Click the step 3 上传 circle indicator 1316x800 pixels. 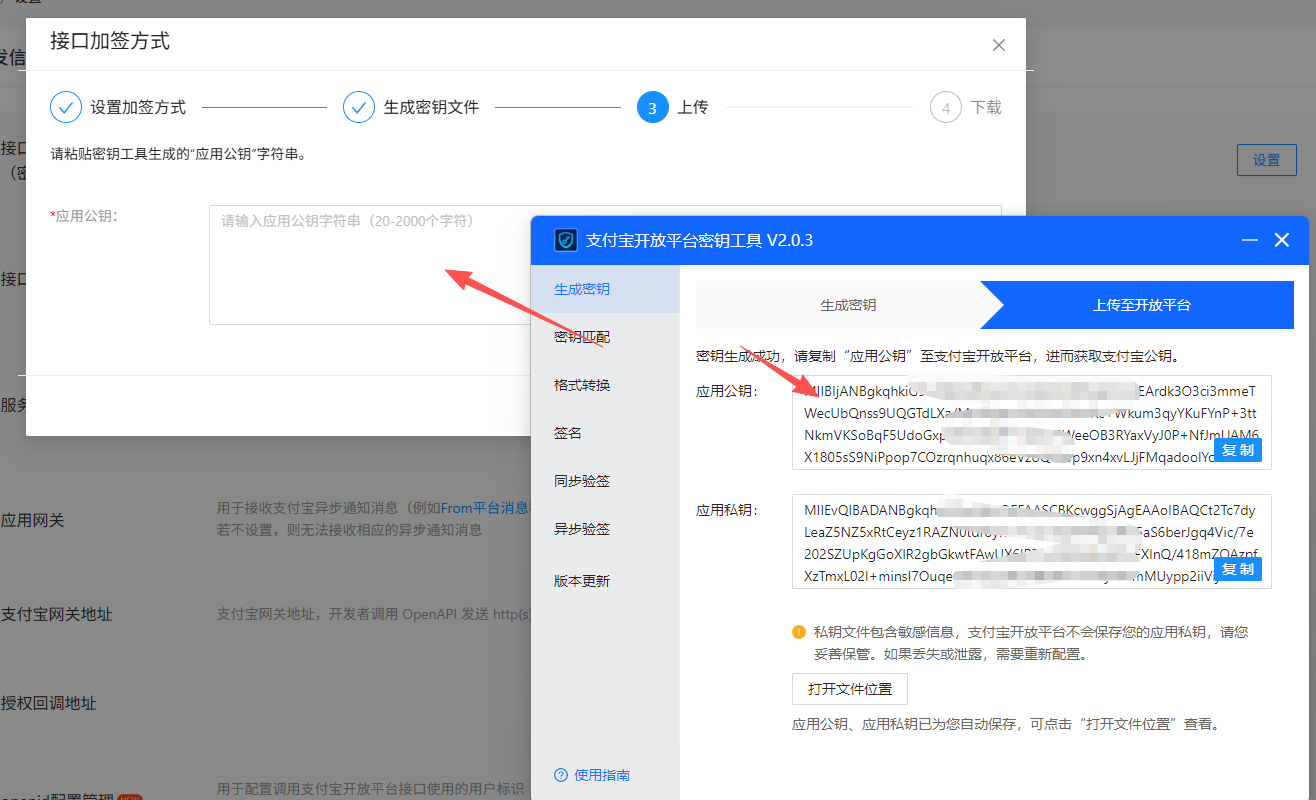coord(652,108)
